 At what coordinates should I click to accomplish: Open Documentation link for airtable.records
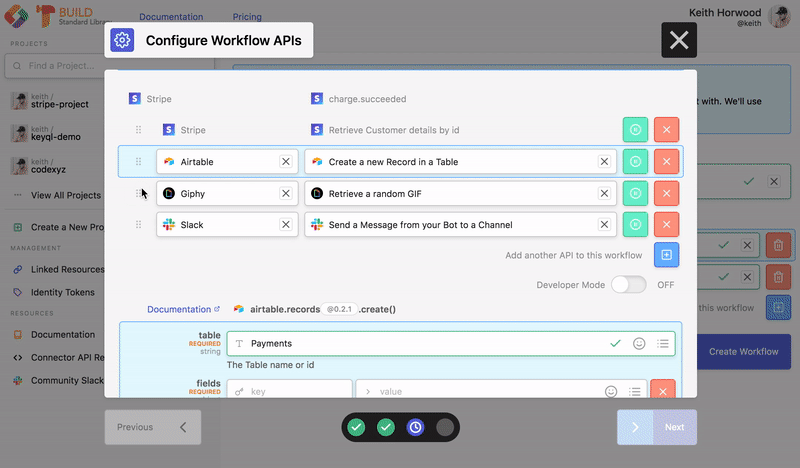tap(183, 309)
